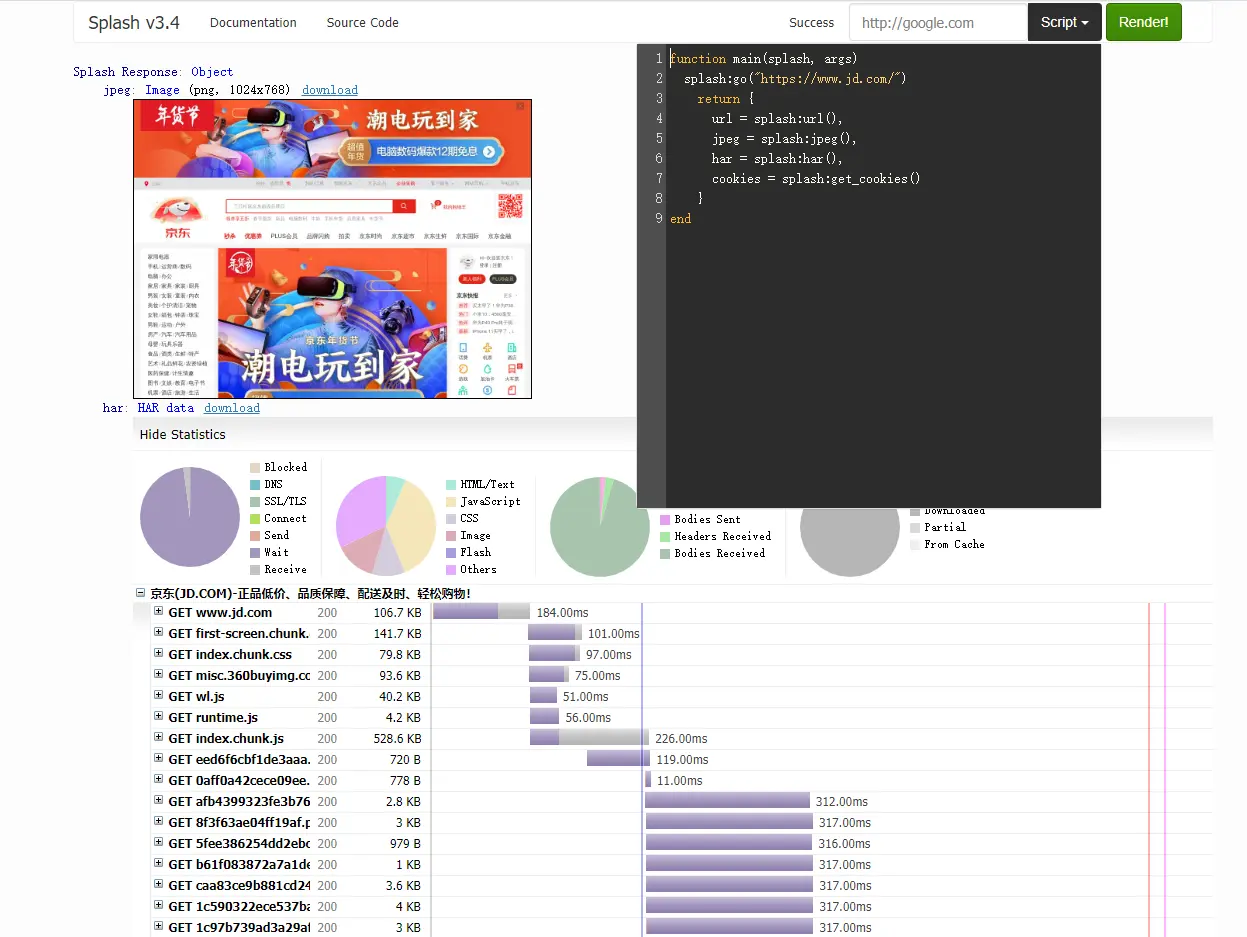Click the Image legend color swatch
The height and width of the screenshot is (937, 1247).
[x=451, y=535]
